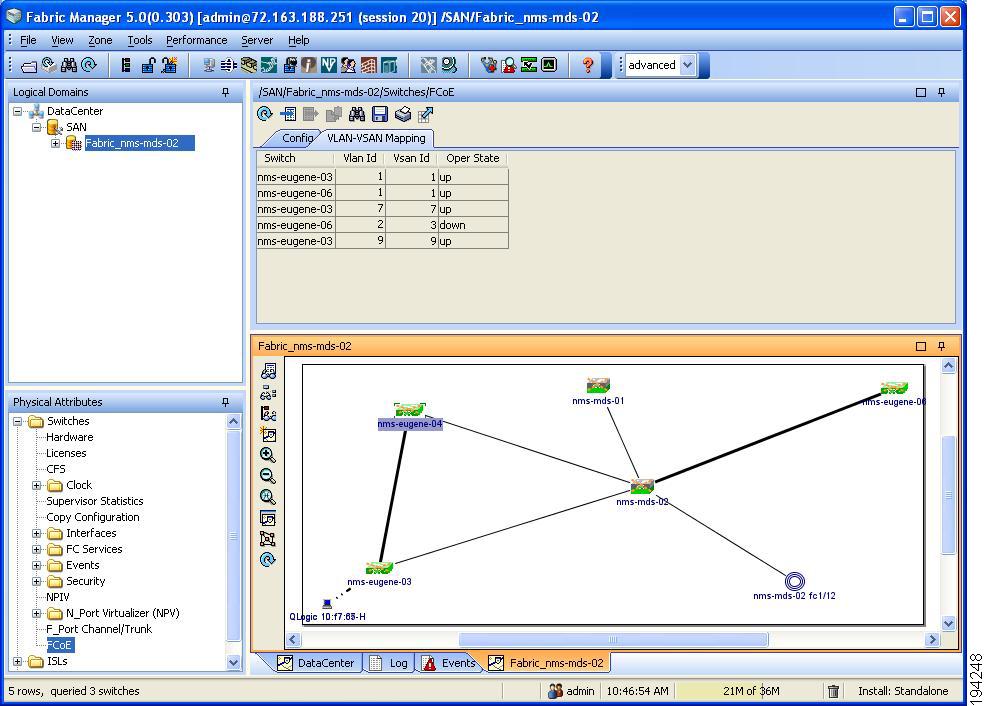Switch to the DataCenter tab

(x=317, y=663)
